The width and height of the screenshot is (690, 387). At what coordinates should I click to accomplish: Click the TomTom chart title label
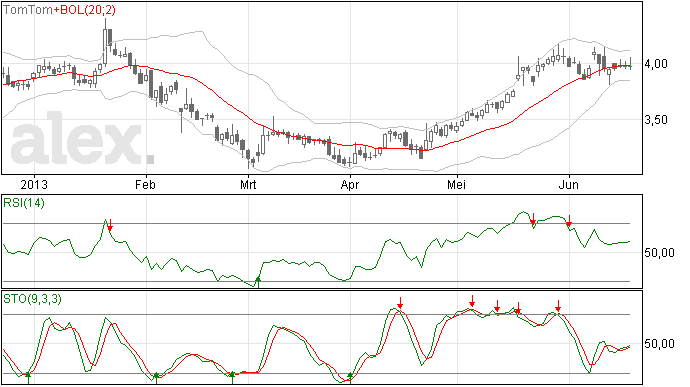tap(28, 10)
